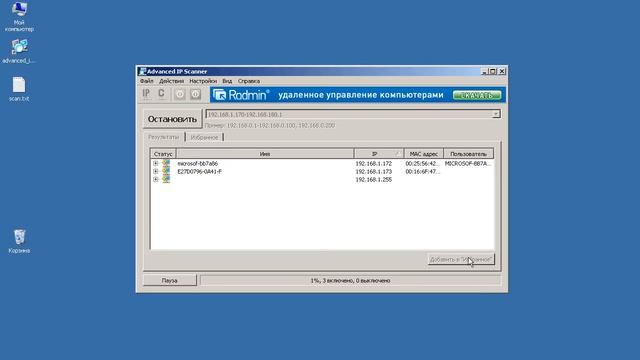The image size is (640, 360).
Task: Open the Recycle Bin desktop icon
Action: coord(19,241)
